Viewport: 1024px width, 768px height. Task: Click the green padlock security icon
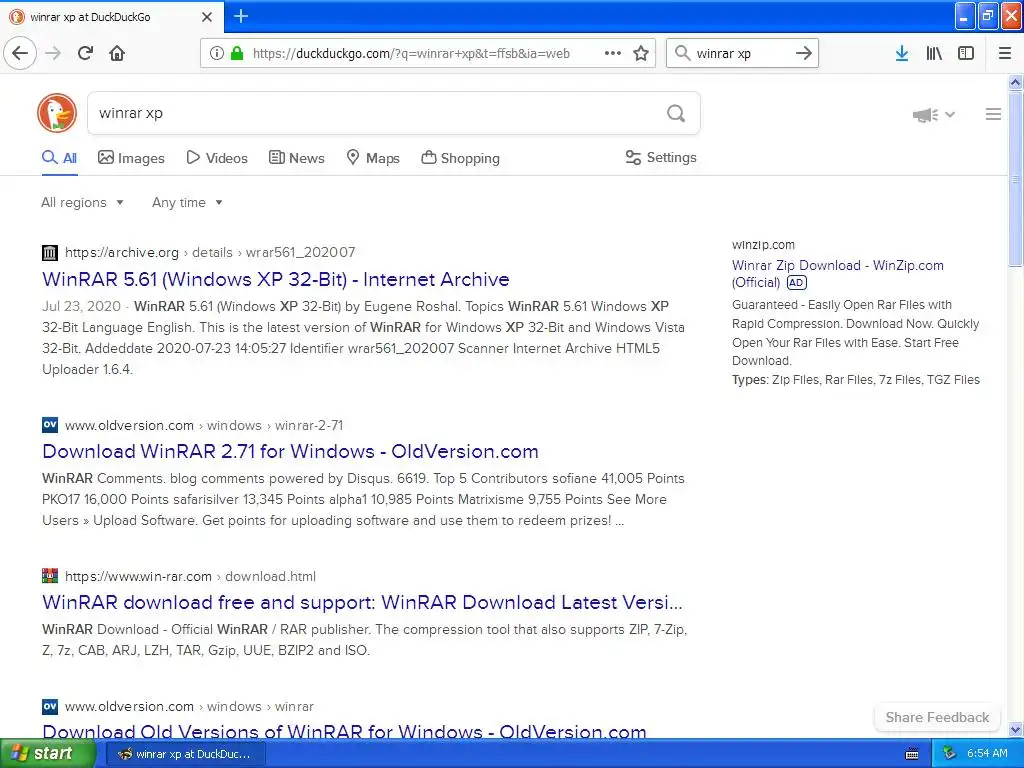point(236,53)
